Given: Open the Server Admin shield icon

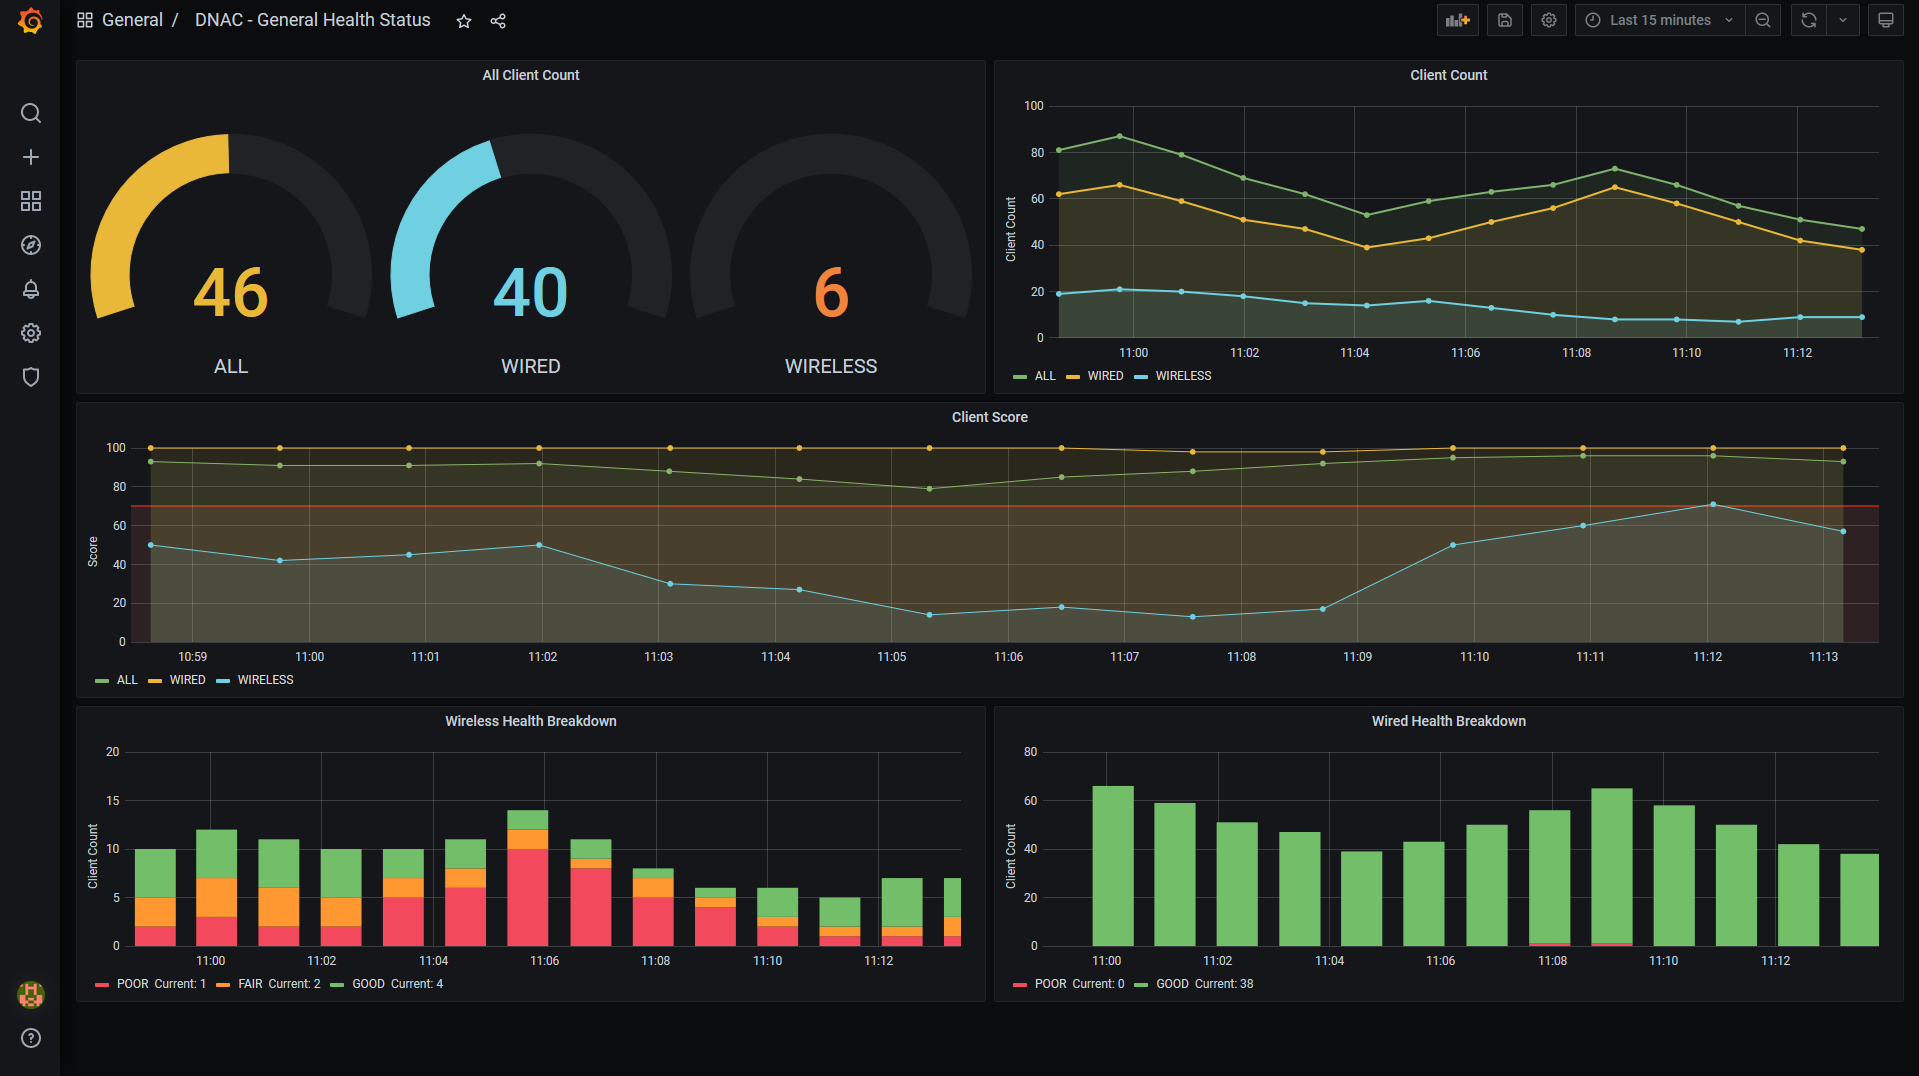Looking at the screenshot, I should [31, 377].
